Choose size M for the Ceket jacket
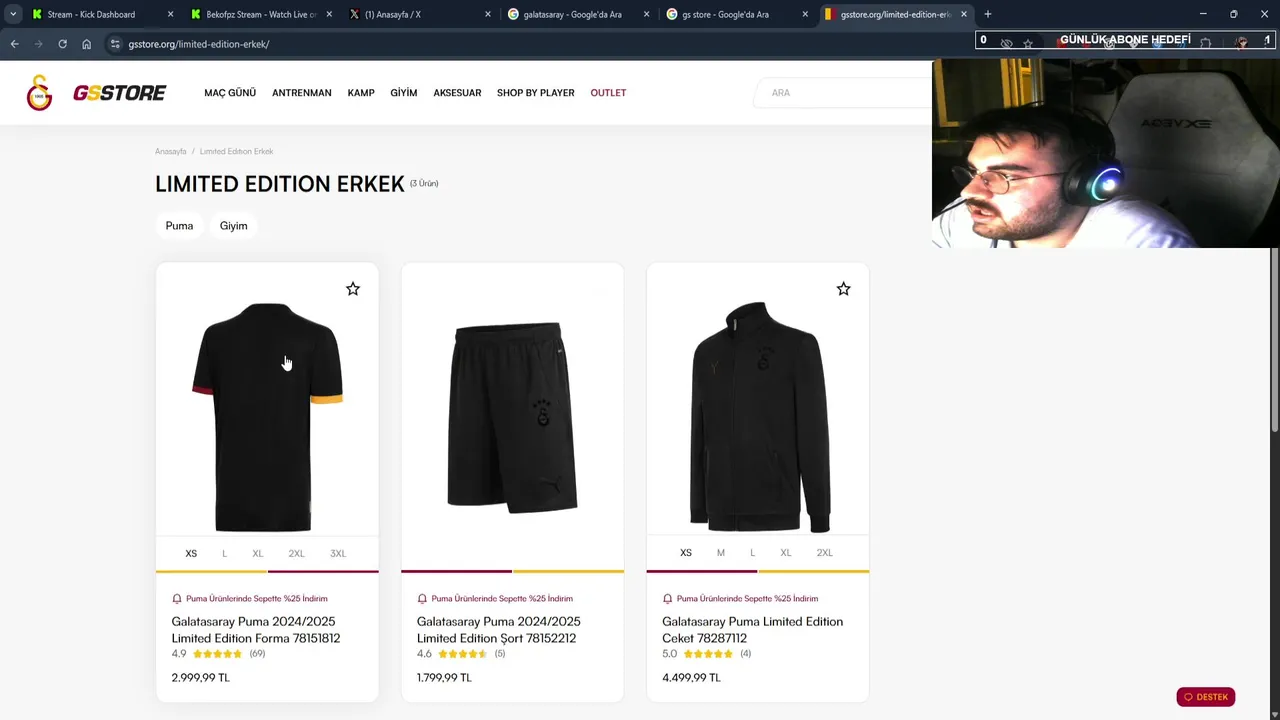1280x720 pixels. click(720, 553)
